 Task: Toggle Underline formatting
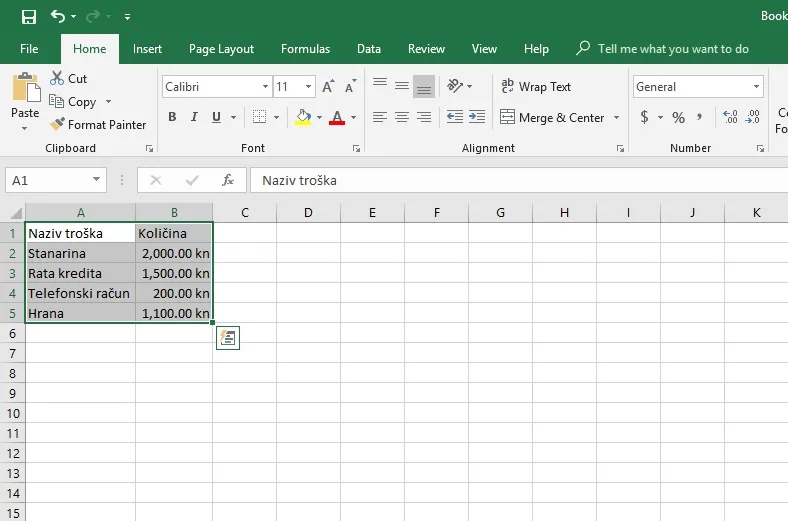(217, 117)
